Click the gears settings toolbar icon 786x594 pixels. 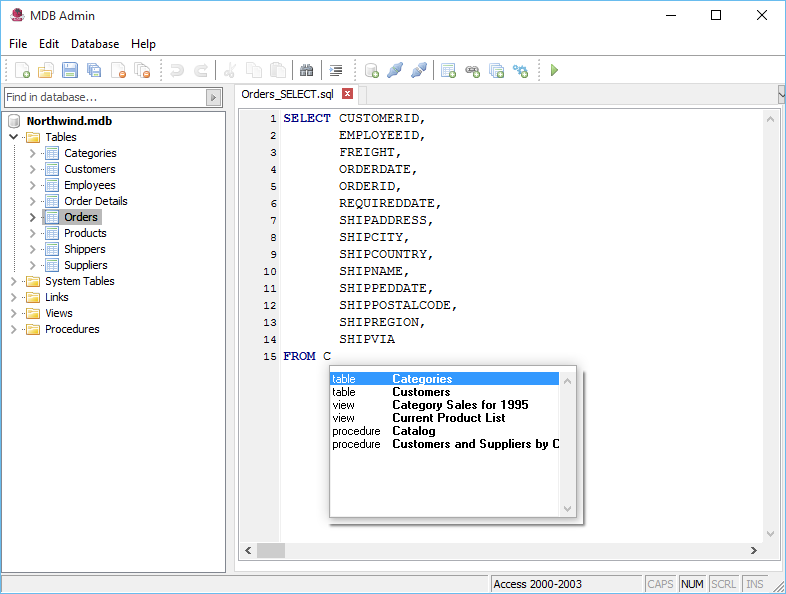tap(520, 71)
